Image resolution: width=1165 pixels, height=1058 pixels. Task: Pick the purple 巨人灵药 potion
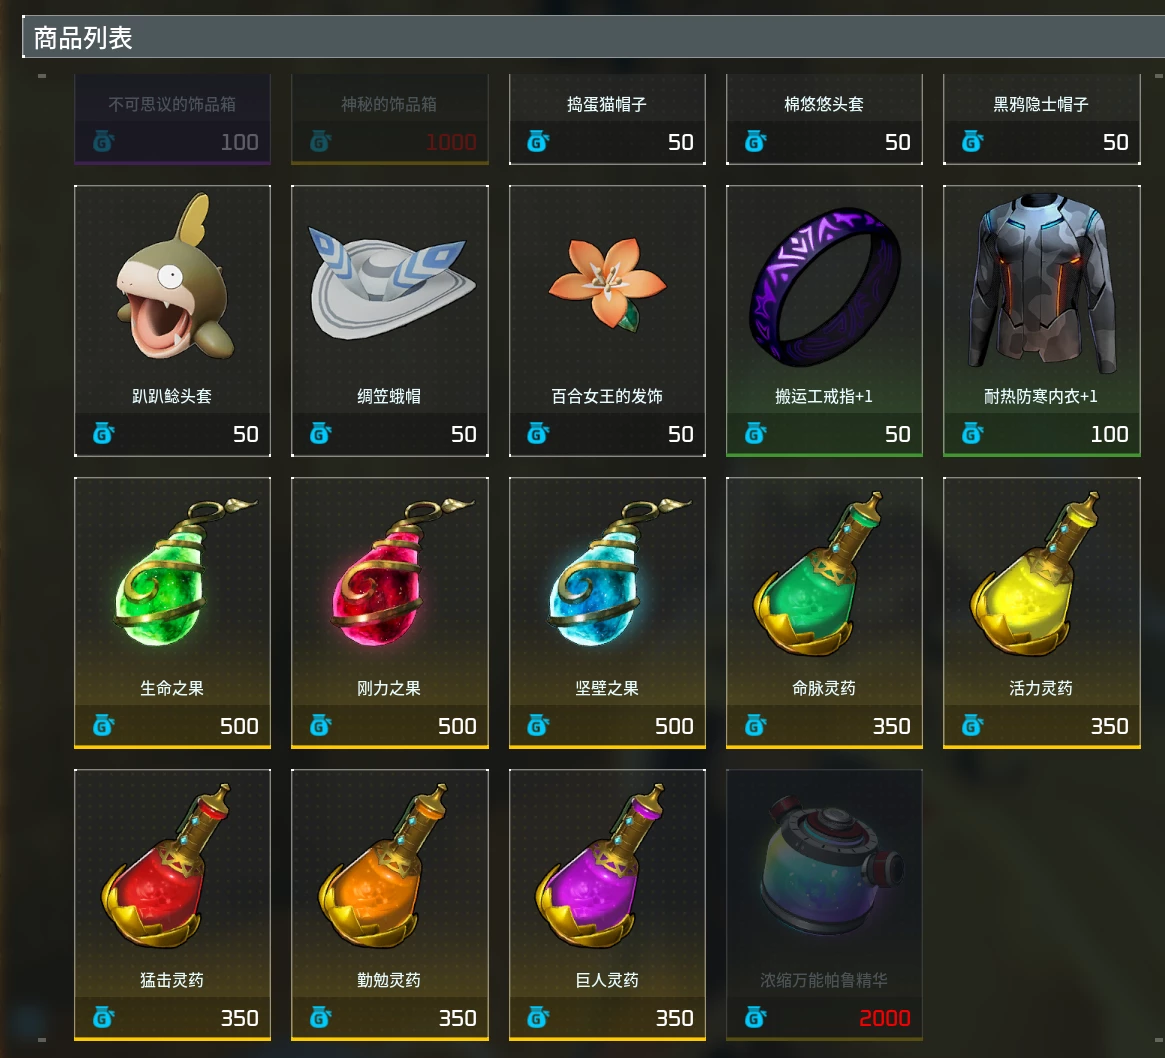[607, 904]
